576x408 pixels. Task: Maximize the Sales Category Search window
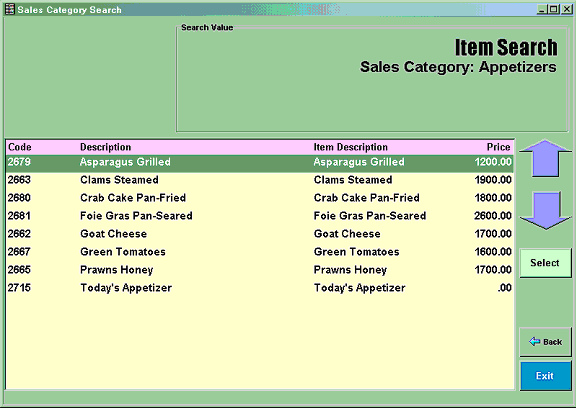click(554, 9)
